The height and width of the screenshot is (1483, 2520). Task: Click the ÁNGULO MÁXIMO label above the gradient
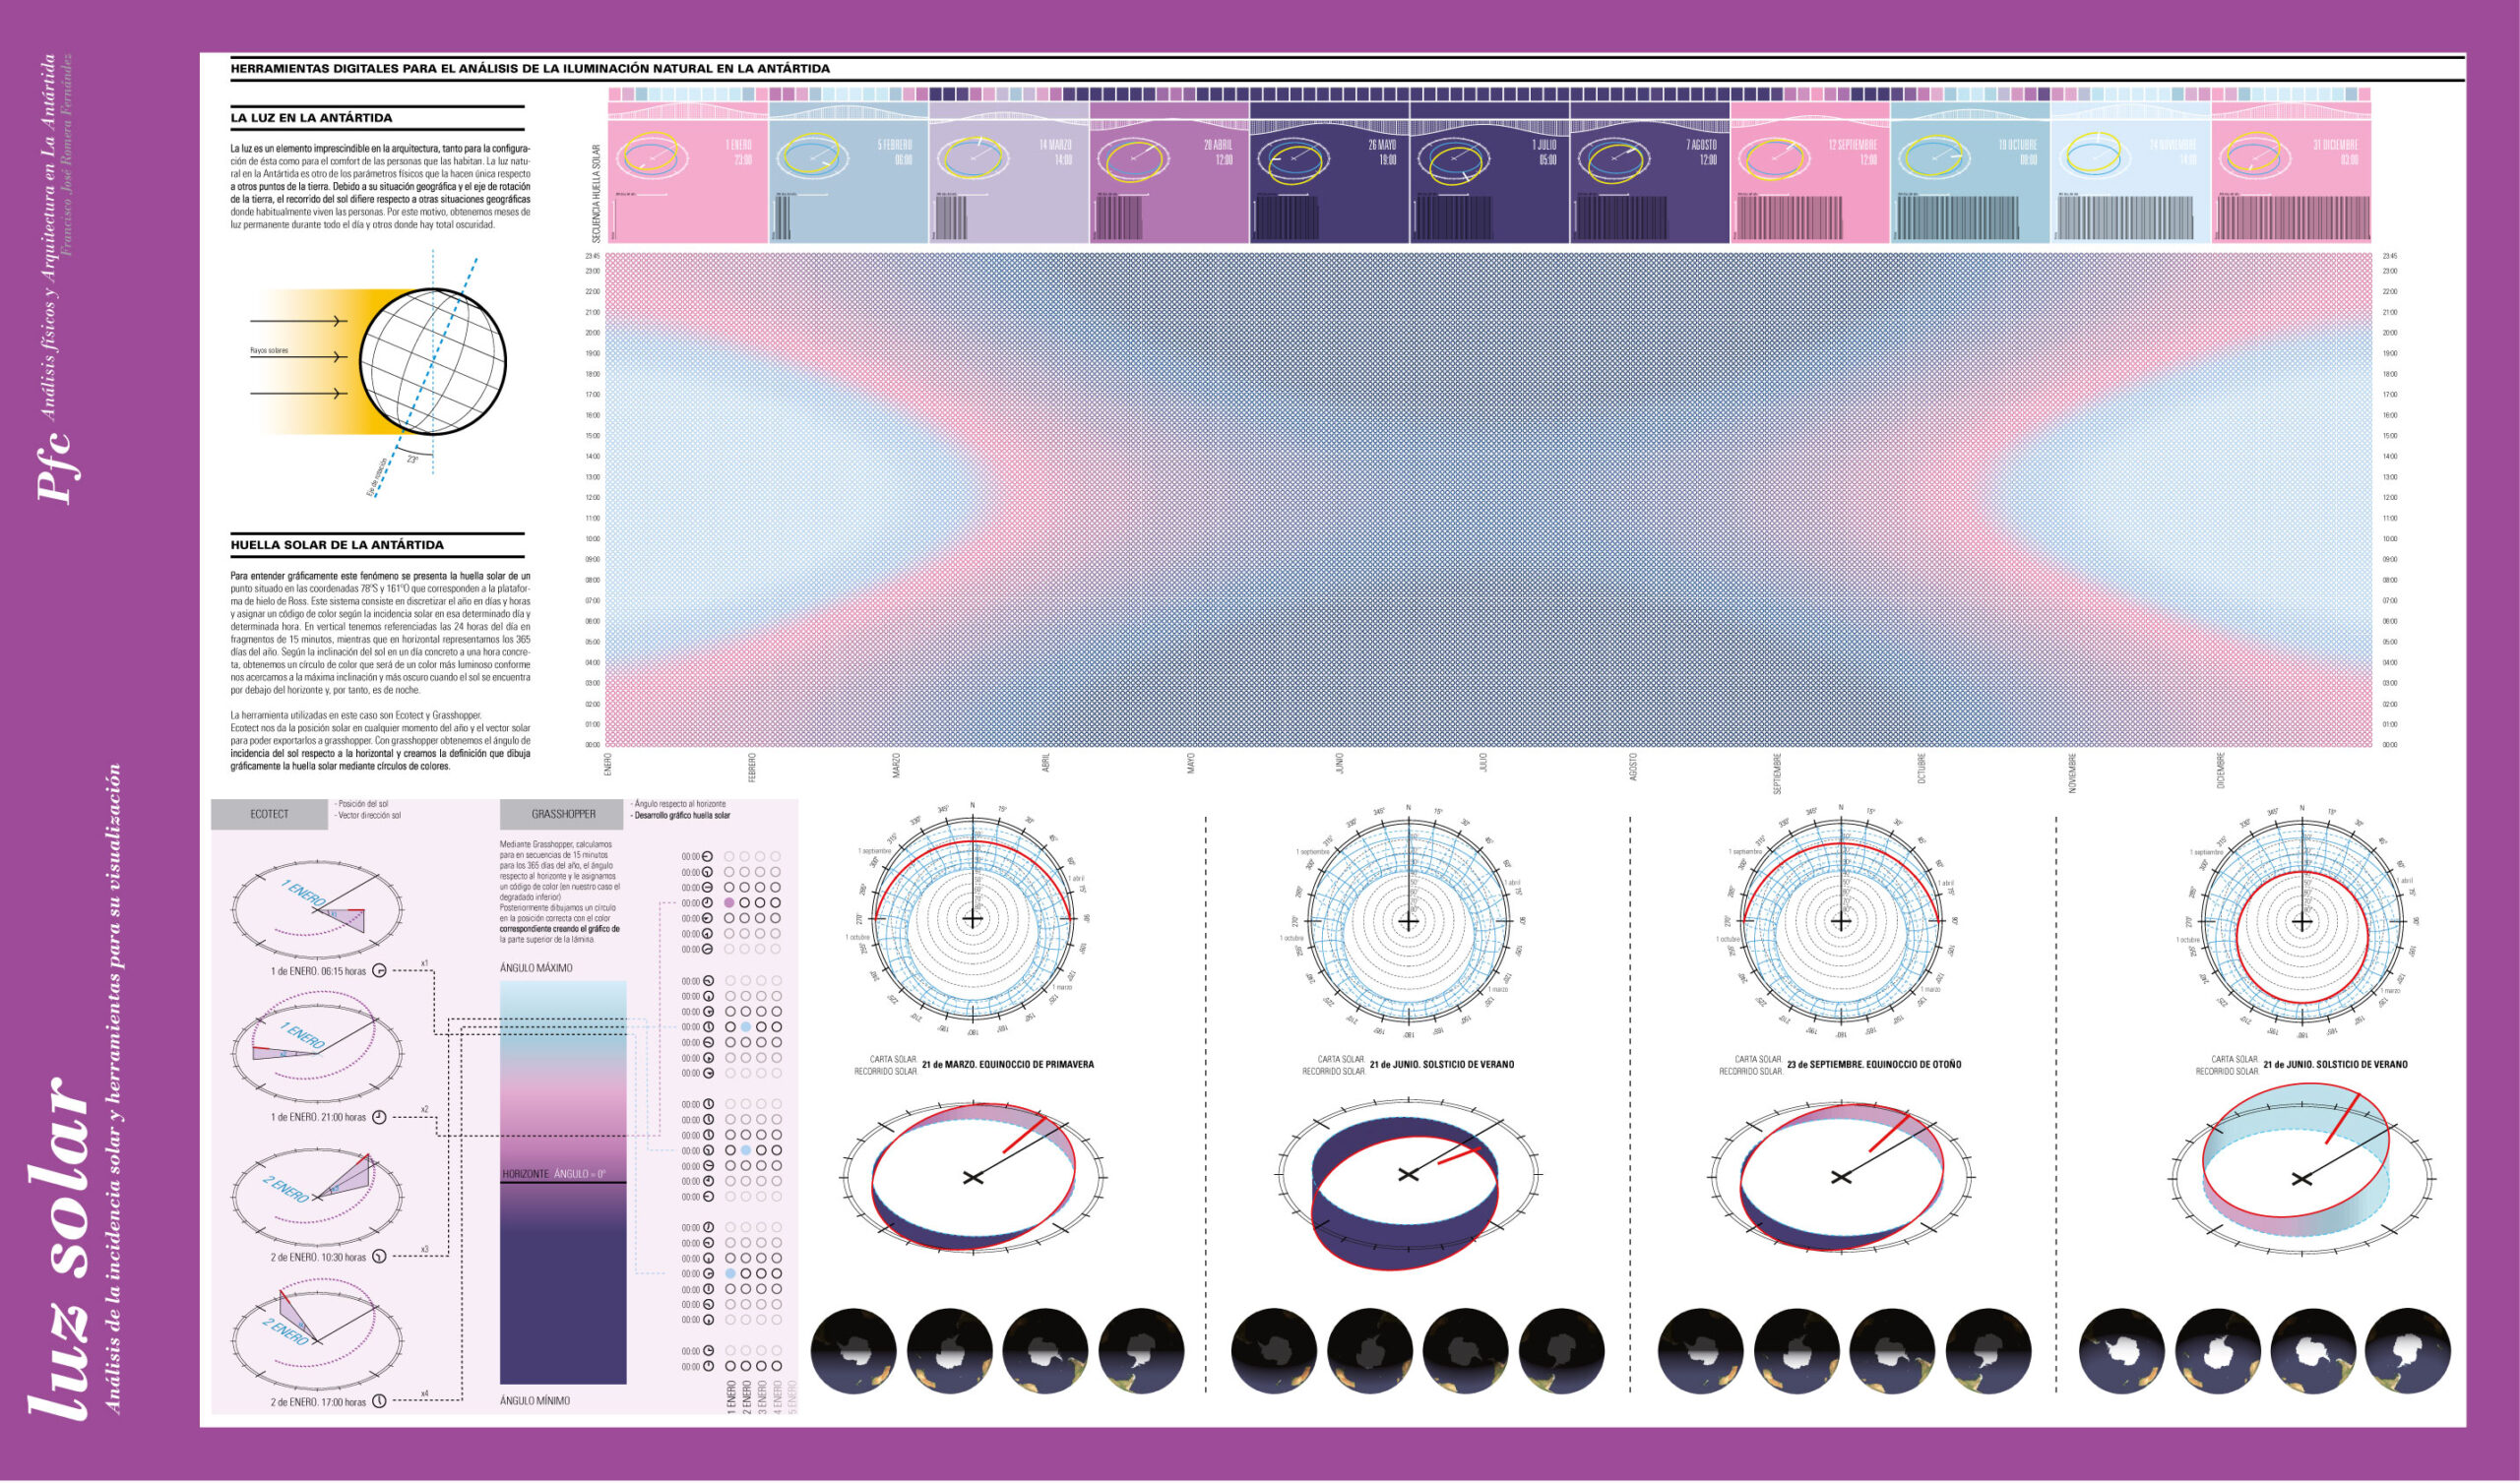(x=536, y=968)
